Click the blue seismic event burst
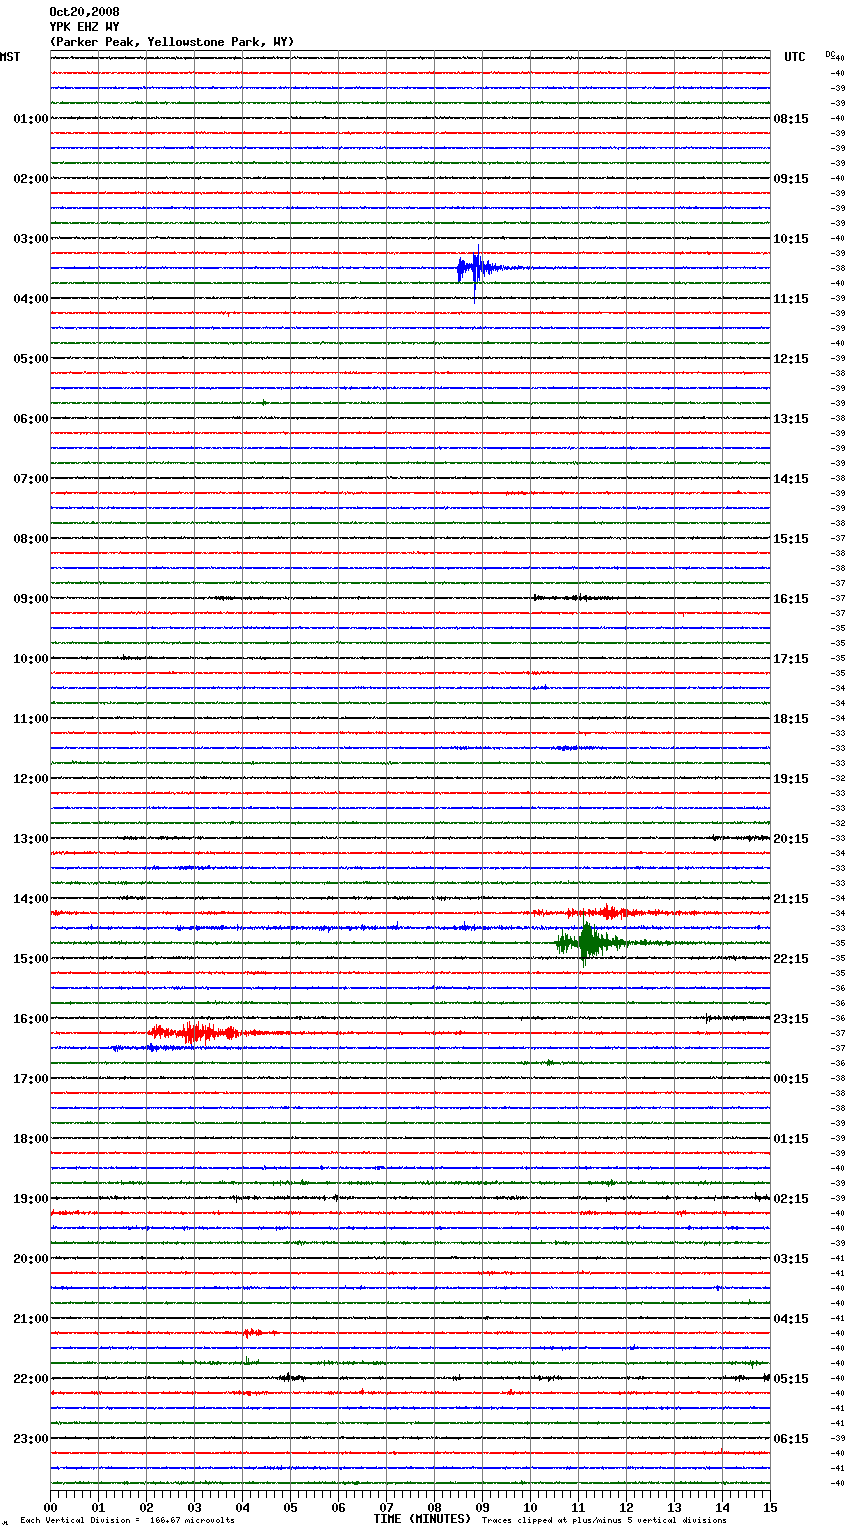The height and width of the screenshot is (1534, 850). click(x=478, y=269)
